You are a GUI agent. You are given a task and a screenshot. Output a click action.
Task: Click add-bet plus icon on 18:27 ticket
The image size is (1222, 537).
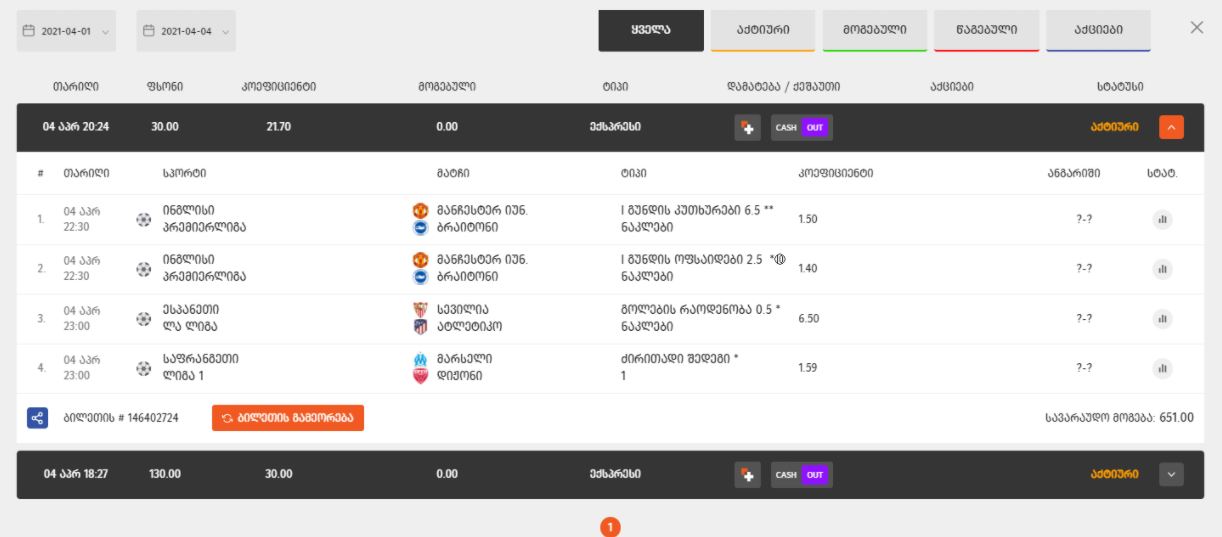click(747, 475)
